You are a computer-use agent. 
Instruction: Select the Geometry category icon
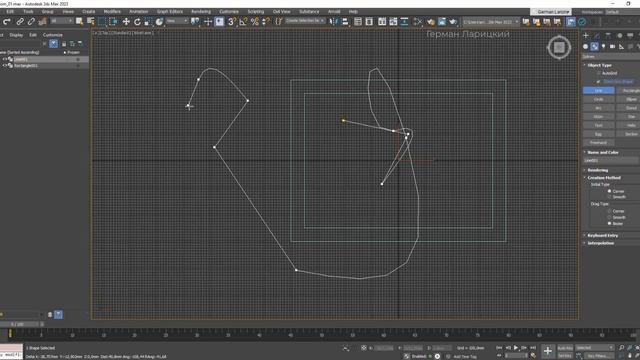(585, 47)
